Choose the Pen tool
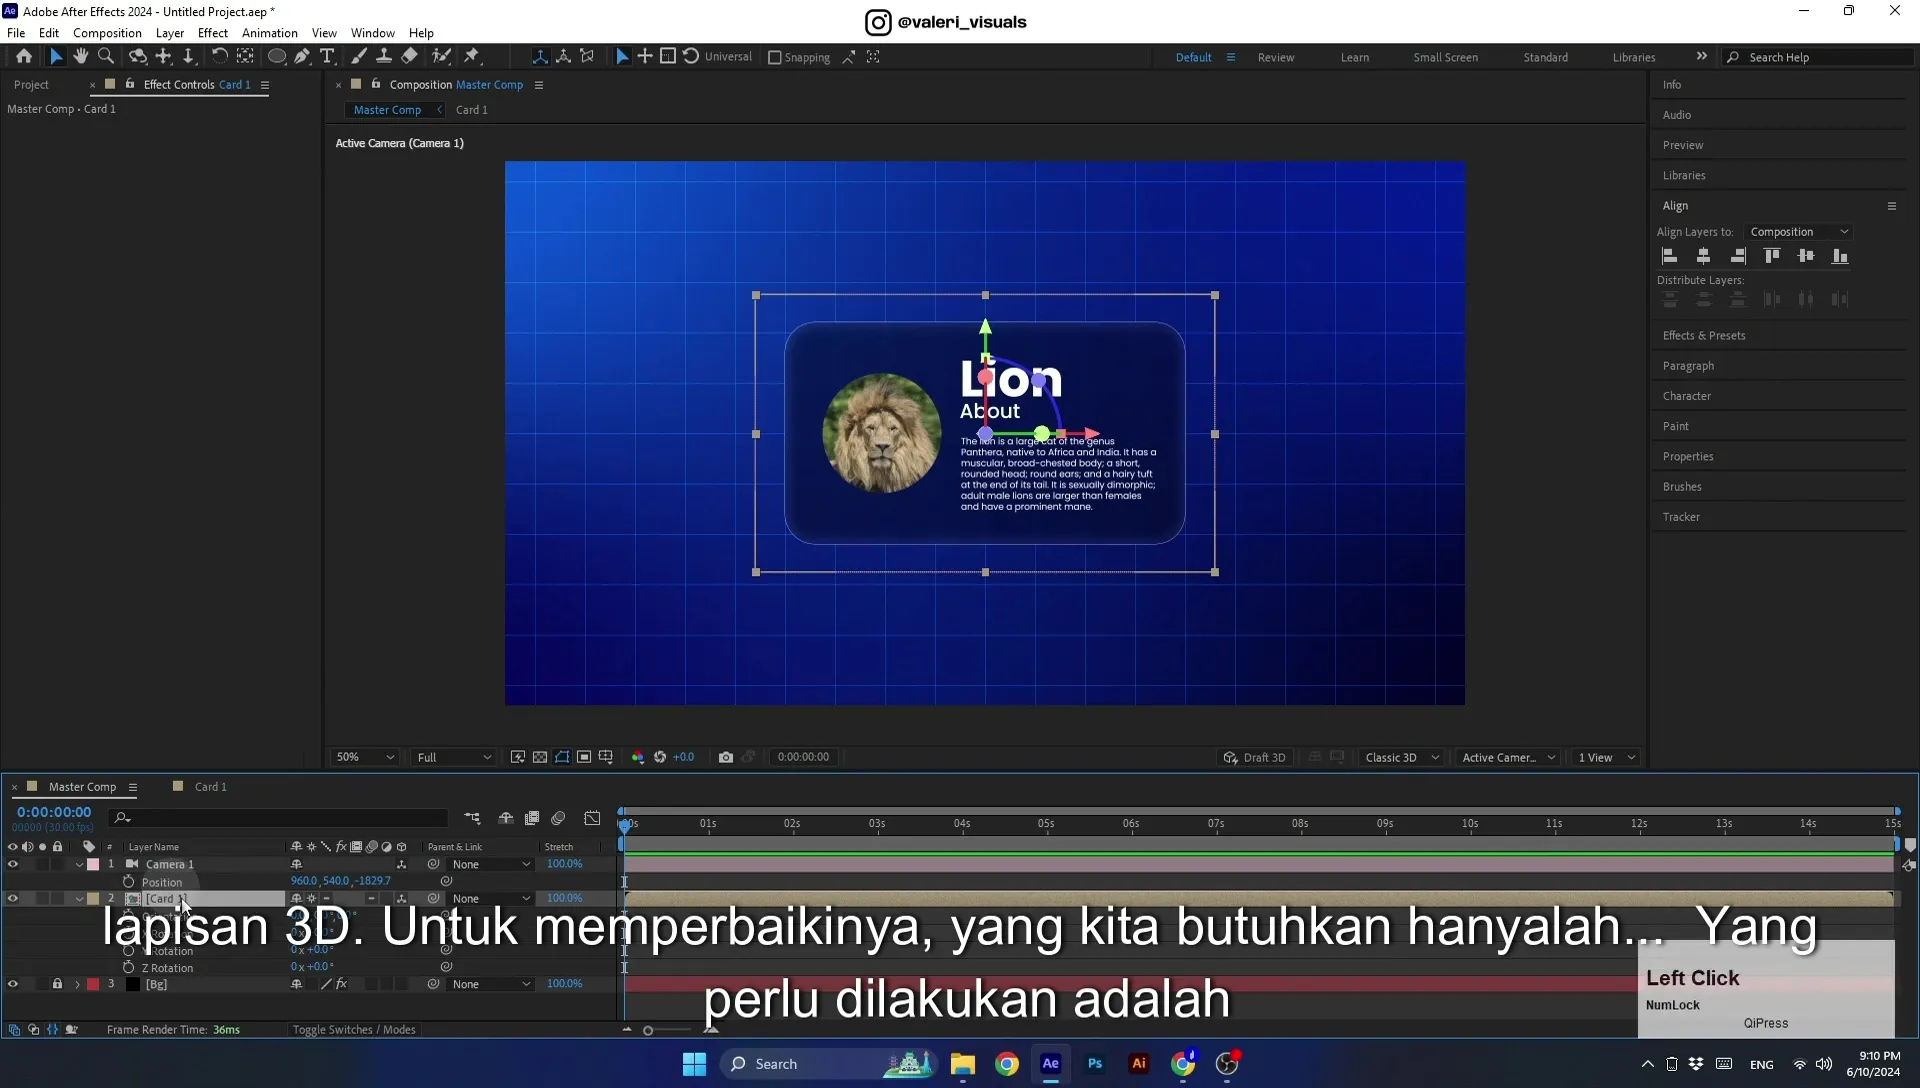 click(302, 57)
